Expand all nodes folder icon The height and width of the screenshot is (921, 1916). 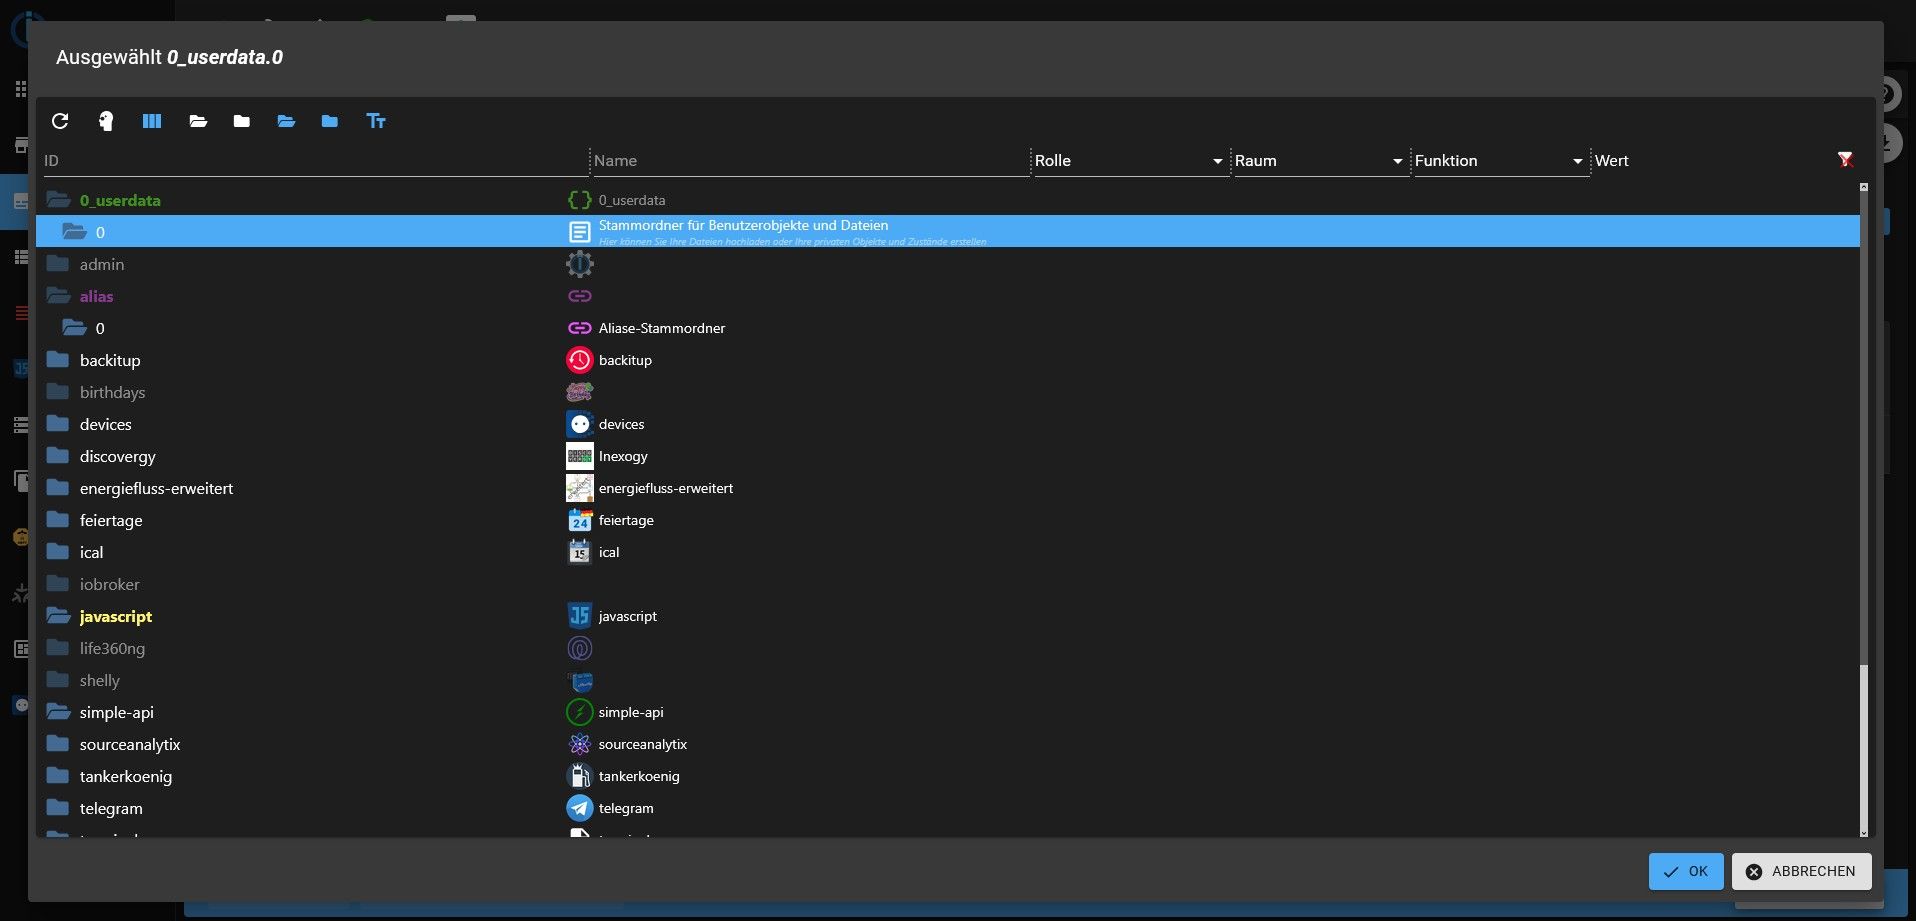click(198, 121)
